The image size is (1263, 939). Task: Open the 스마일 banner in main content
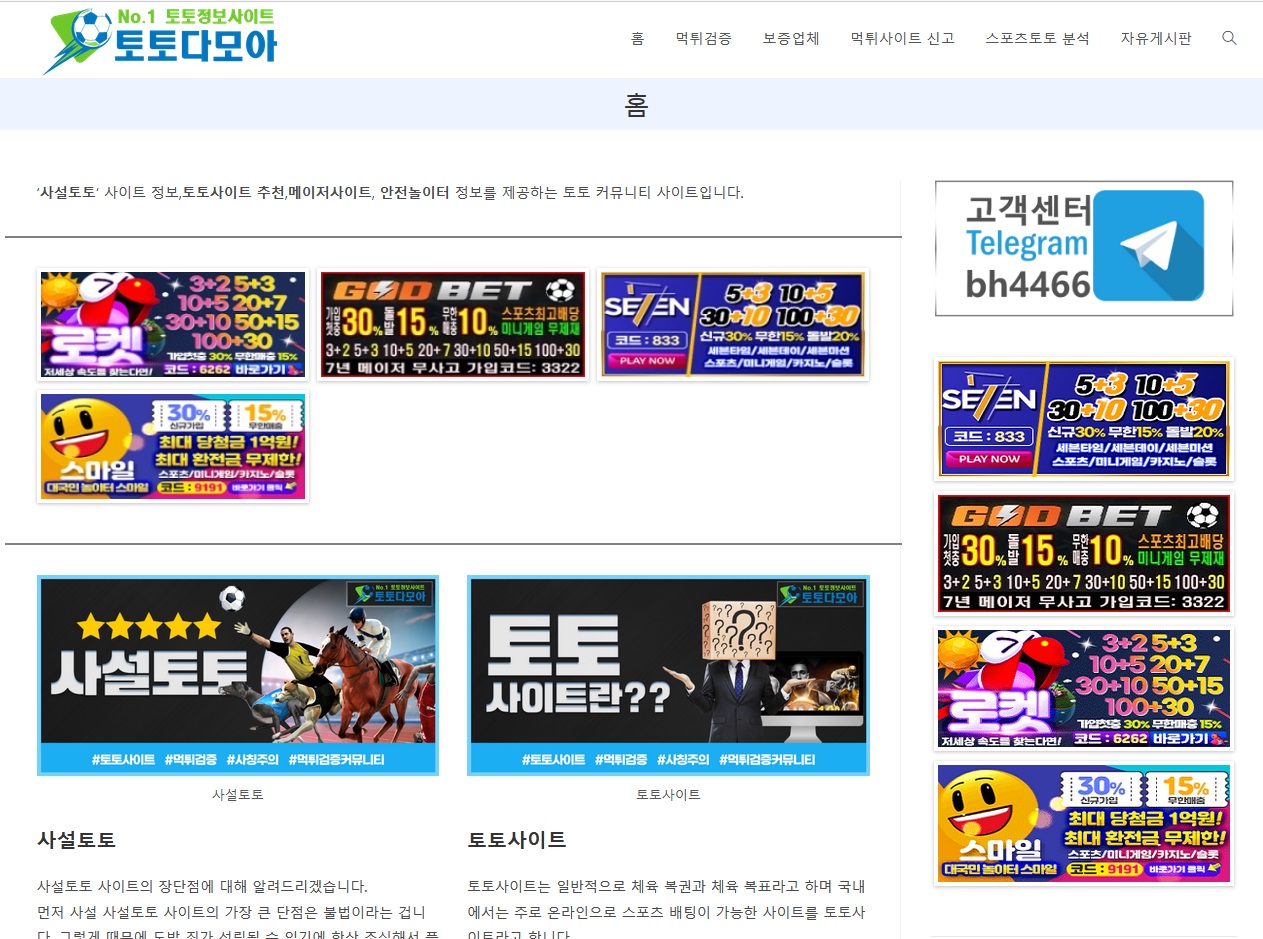pos(173,446)
